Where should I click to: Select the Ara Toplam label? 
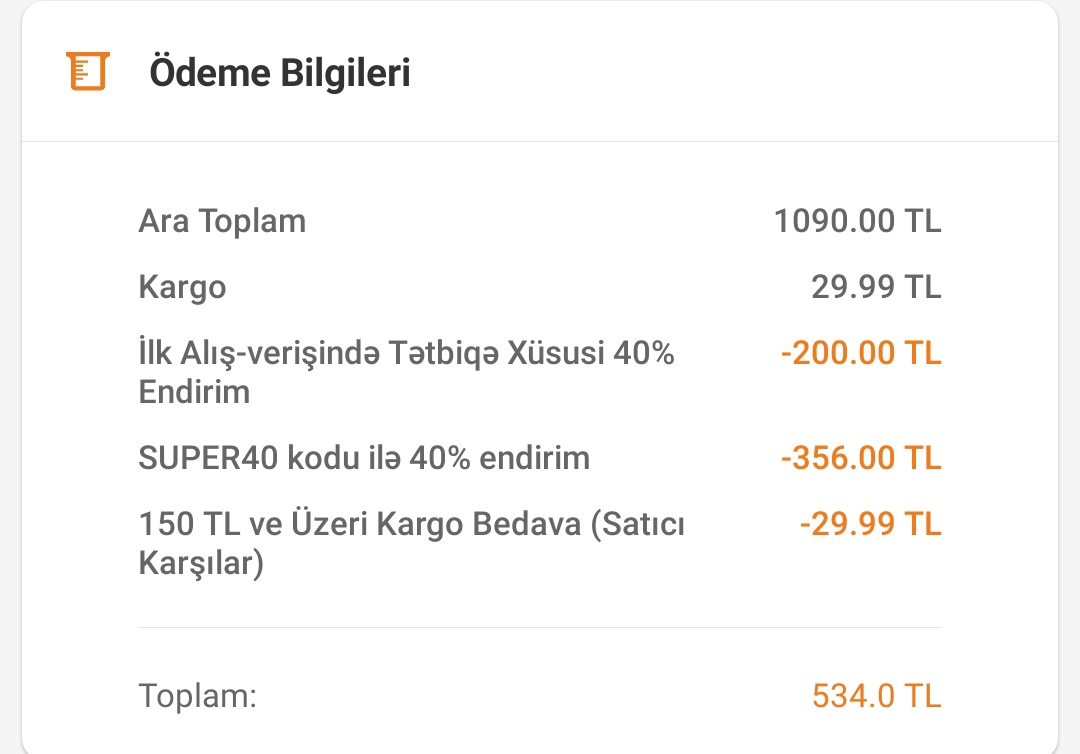pos(222,221)
